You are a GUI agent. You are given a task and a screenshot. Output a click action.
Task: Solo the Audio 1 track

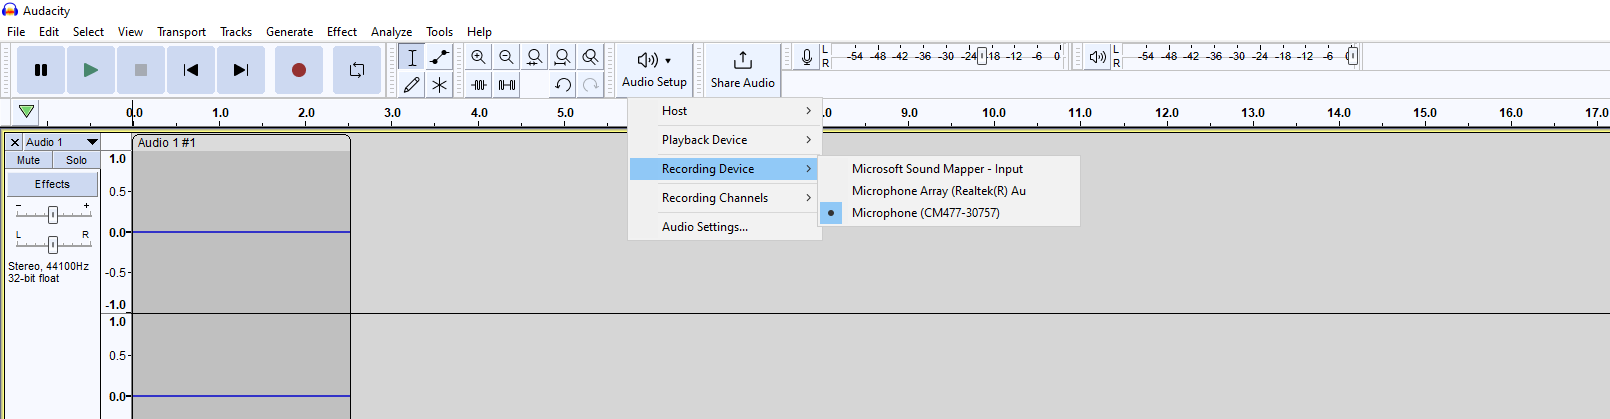[x=77, y=160]
